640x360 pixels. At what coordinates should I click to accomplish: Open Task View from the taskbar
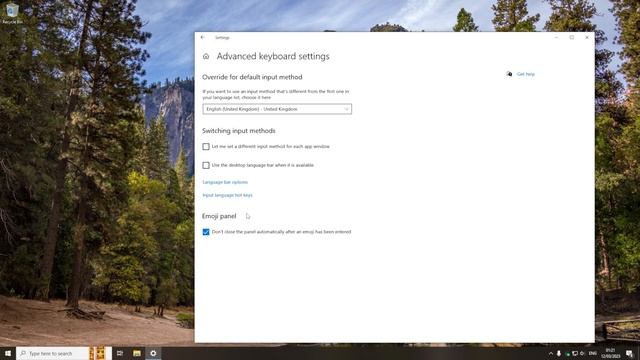tap(120, 353)
